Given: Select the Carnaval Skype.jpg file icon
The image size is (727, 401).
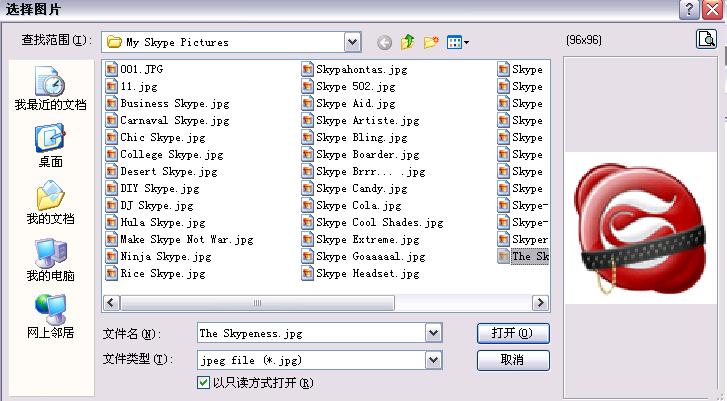Looking at the screenshot, I should click(x=111, y=121).
